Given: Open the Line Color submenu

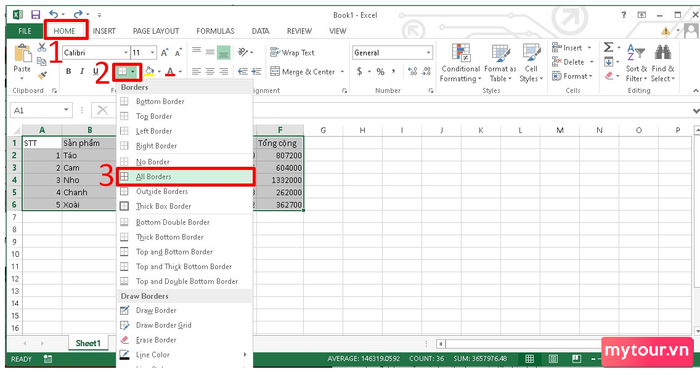Looking at the screenshot, I should click(x=185, y=355).
